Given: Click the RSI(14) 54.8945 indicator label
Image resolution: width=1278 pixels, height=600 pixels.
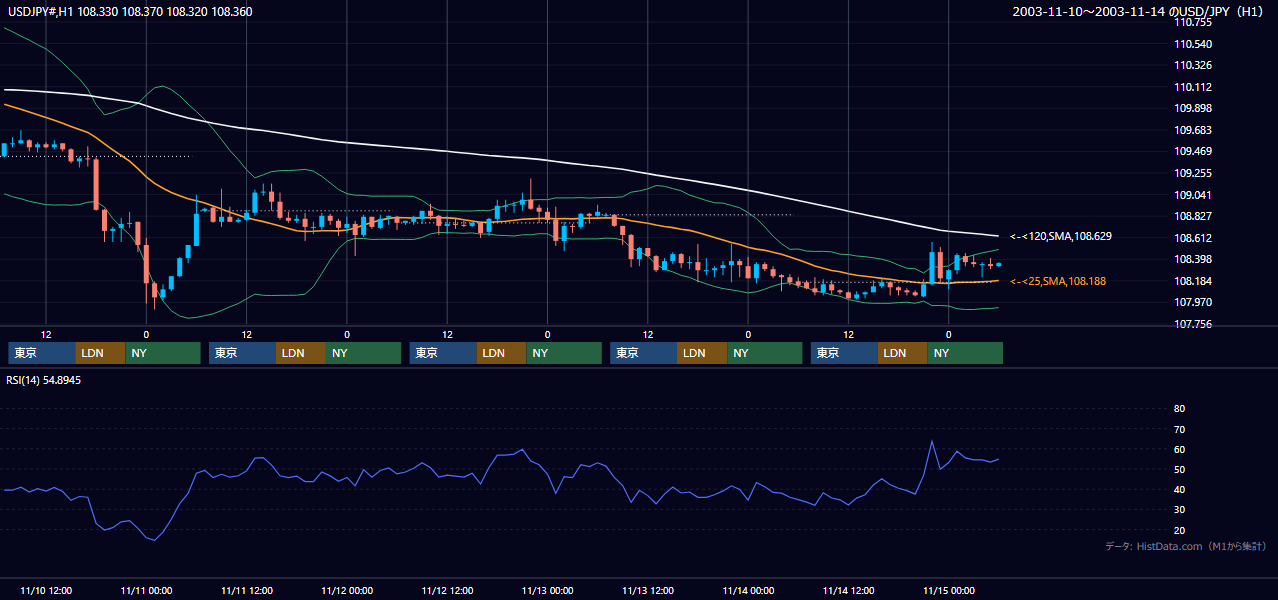Looking at the screenshot, I should [x=43, y=380].
